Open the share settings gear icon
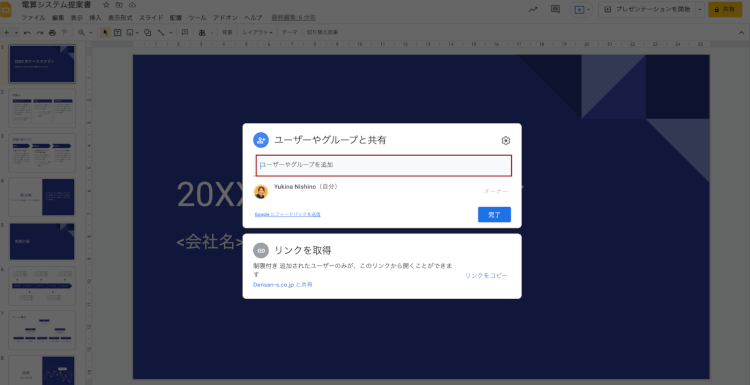 point(506,141)
